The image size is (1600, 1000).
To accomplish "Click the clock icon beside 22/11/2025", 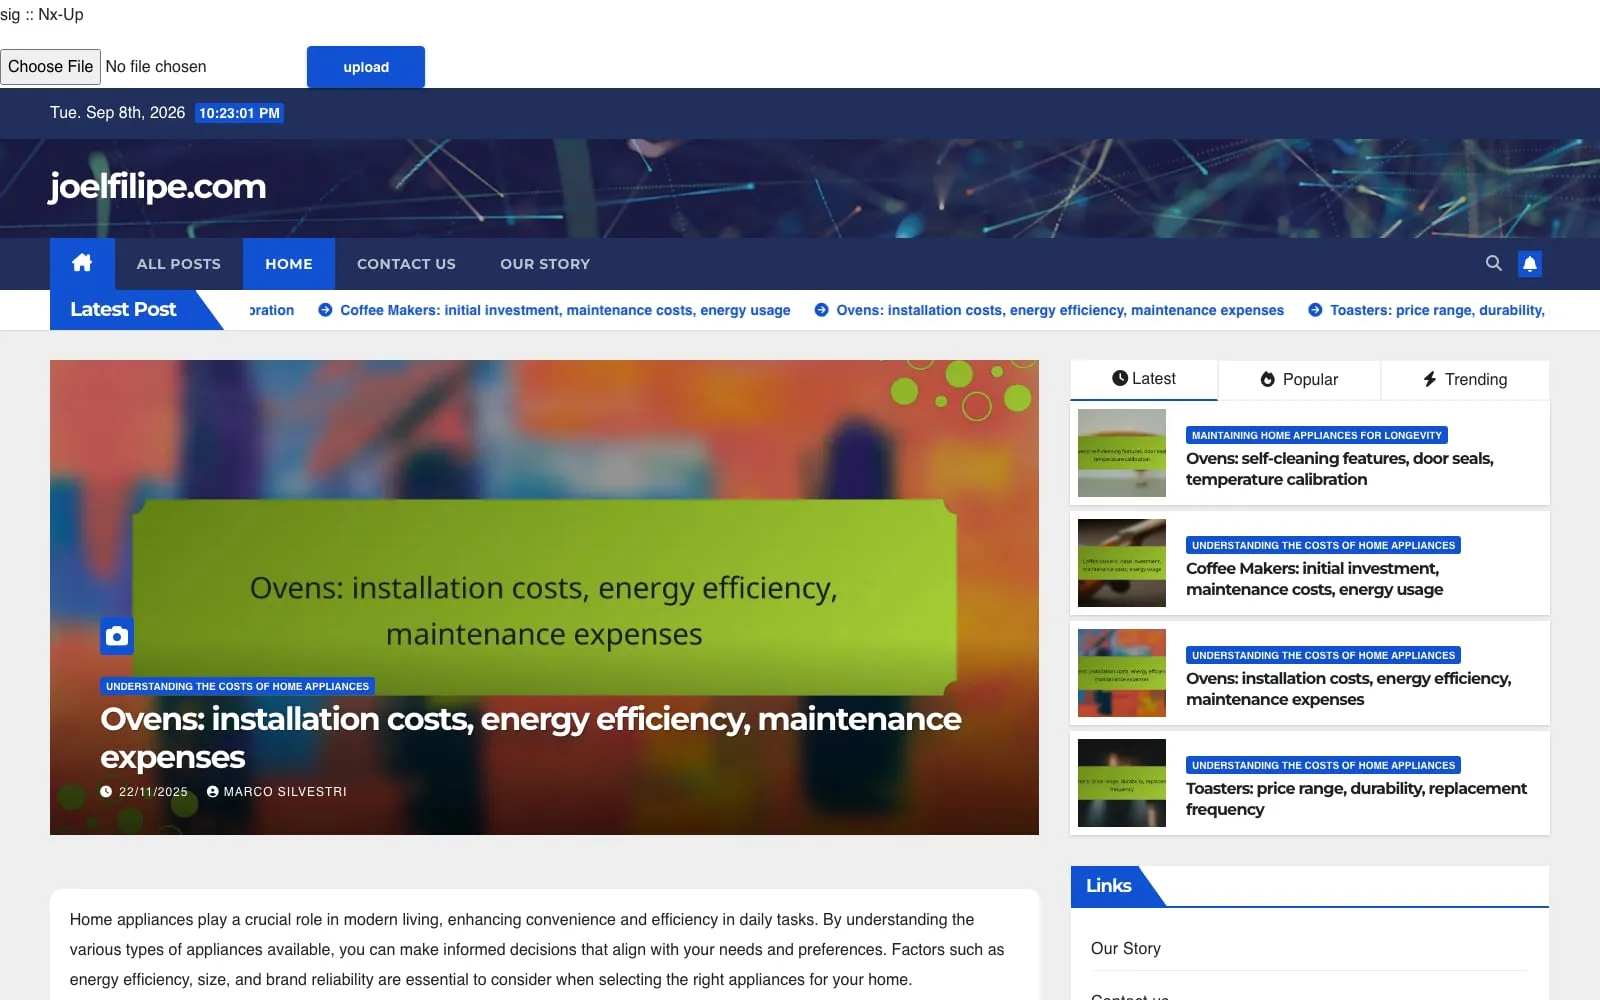I will [106, 791].
